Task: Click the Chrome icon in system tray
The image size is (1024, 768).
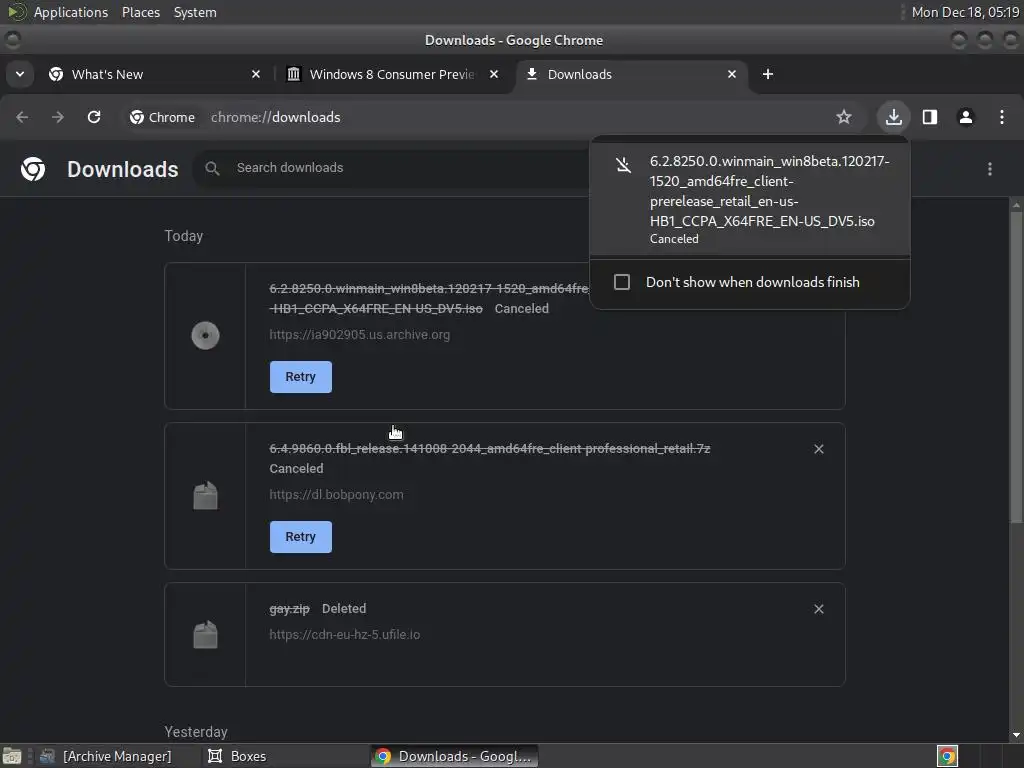Action: click(x=947, y=756)
